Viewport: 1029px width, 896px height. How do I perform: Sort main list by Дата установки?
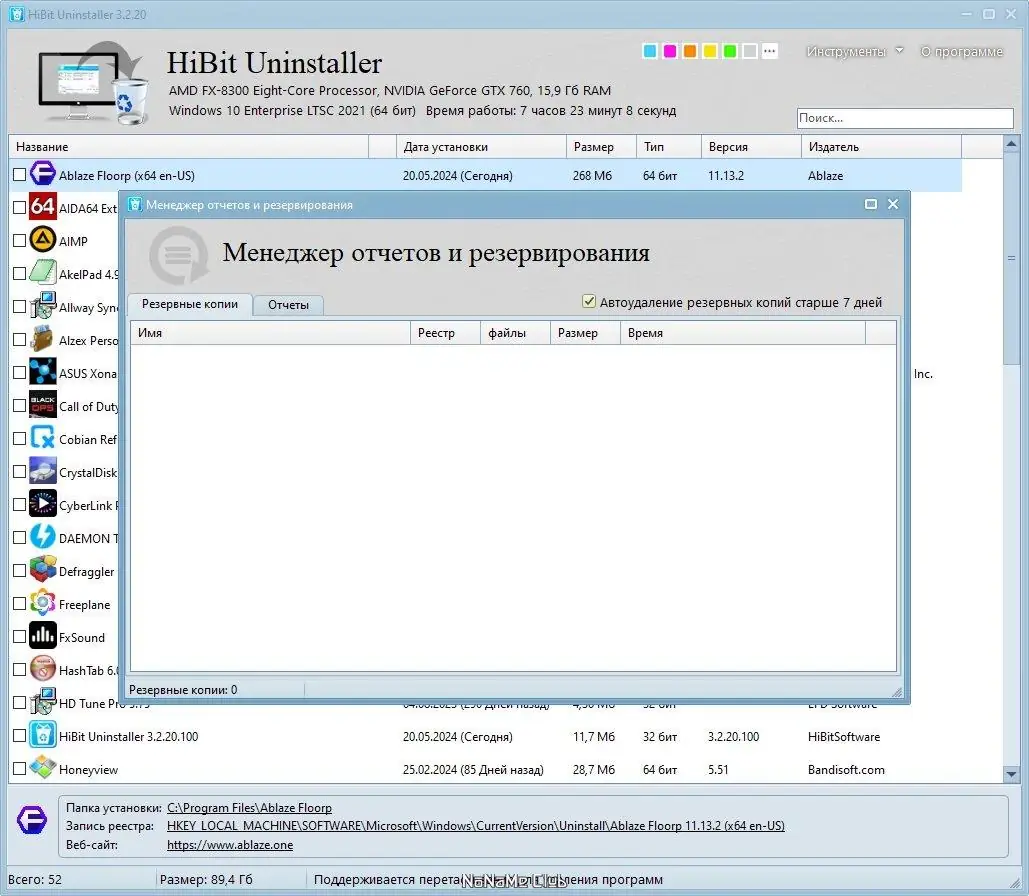481,146
